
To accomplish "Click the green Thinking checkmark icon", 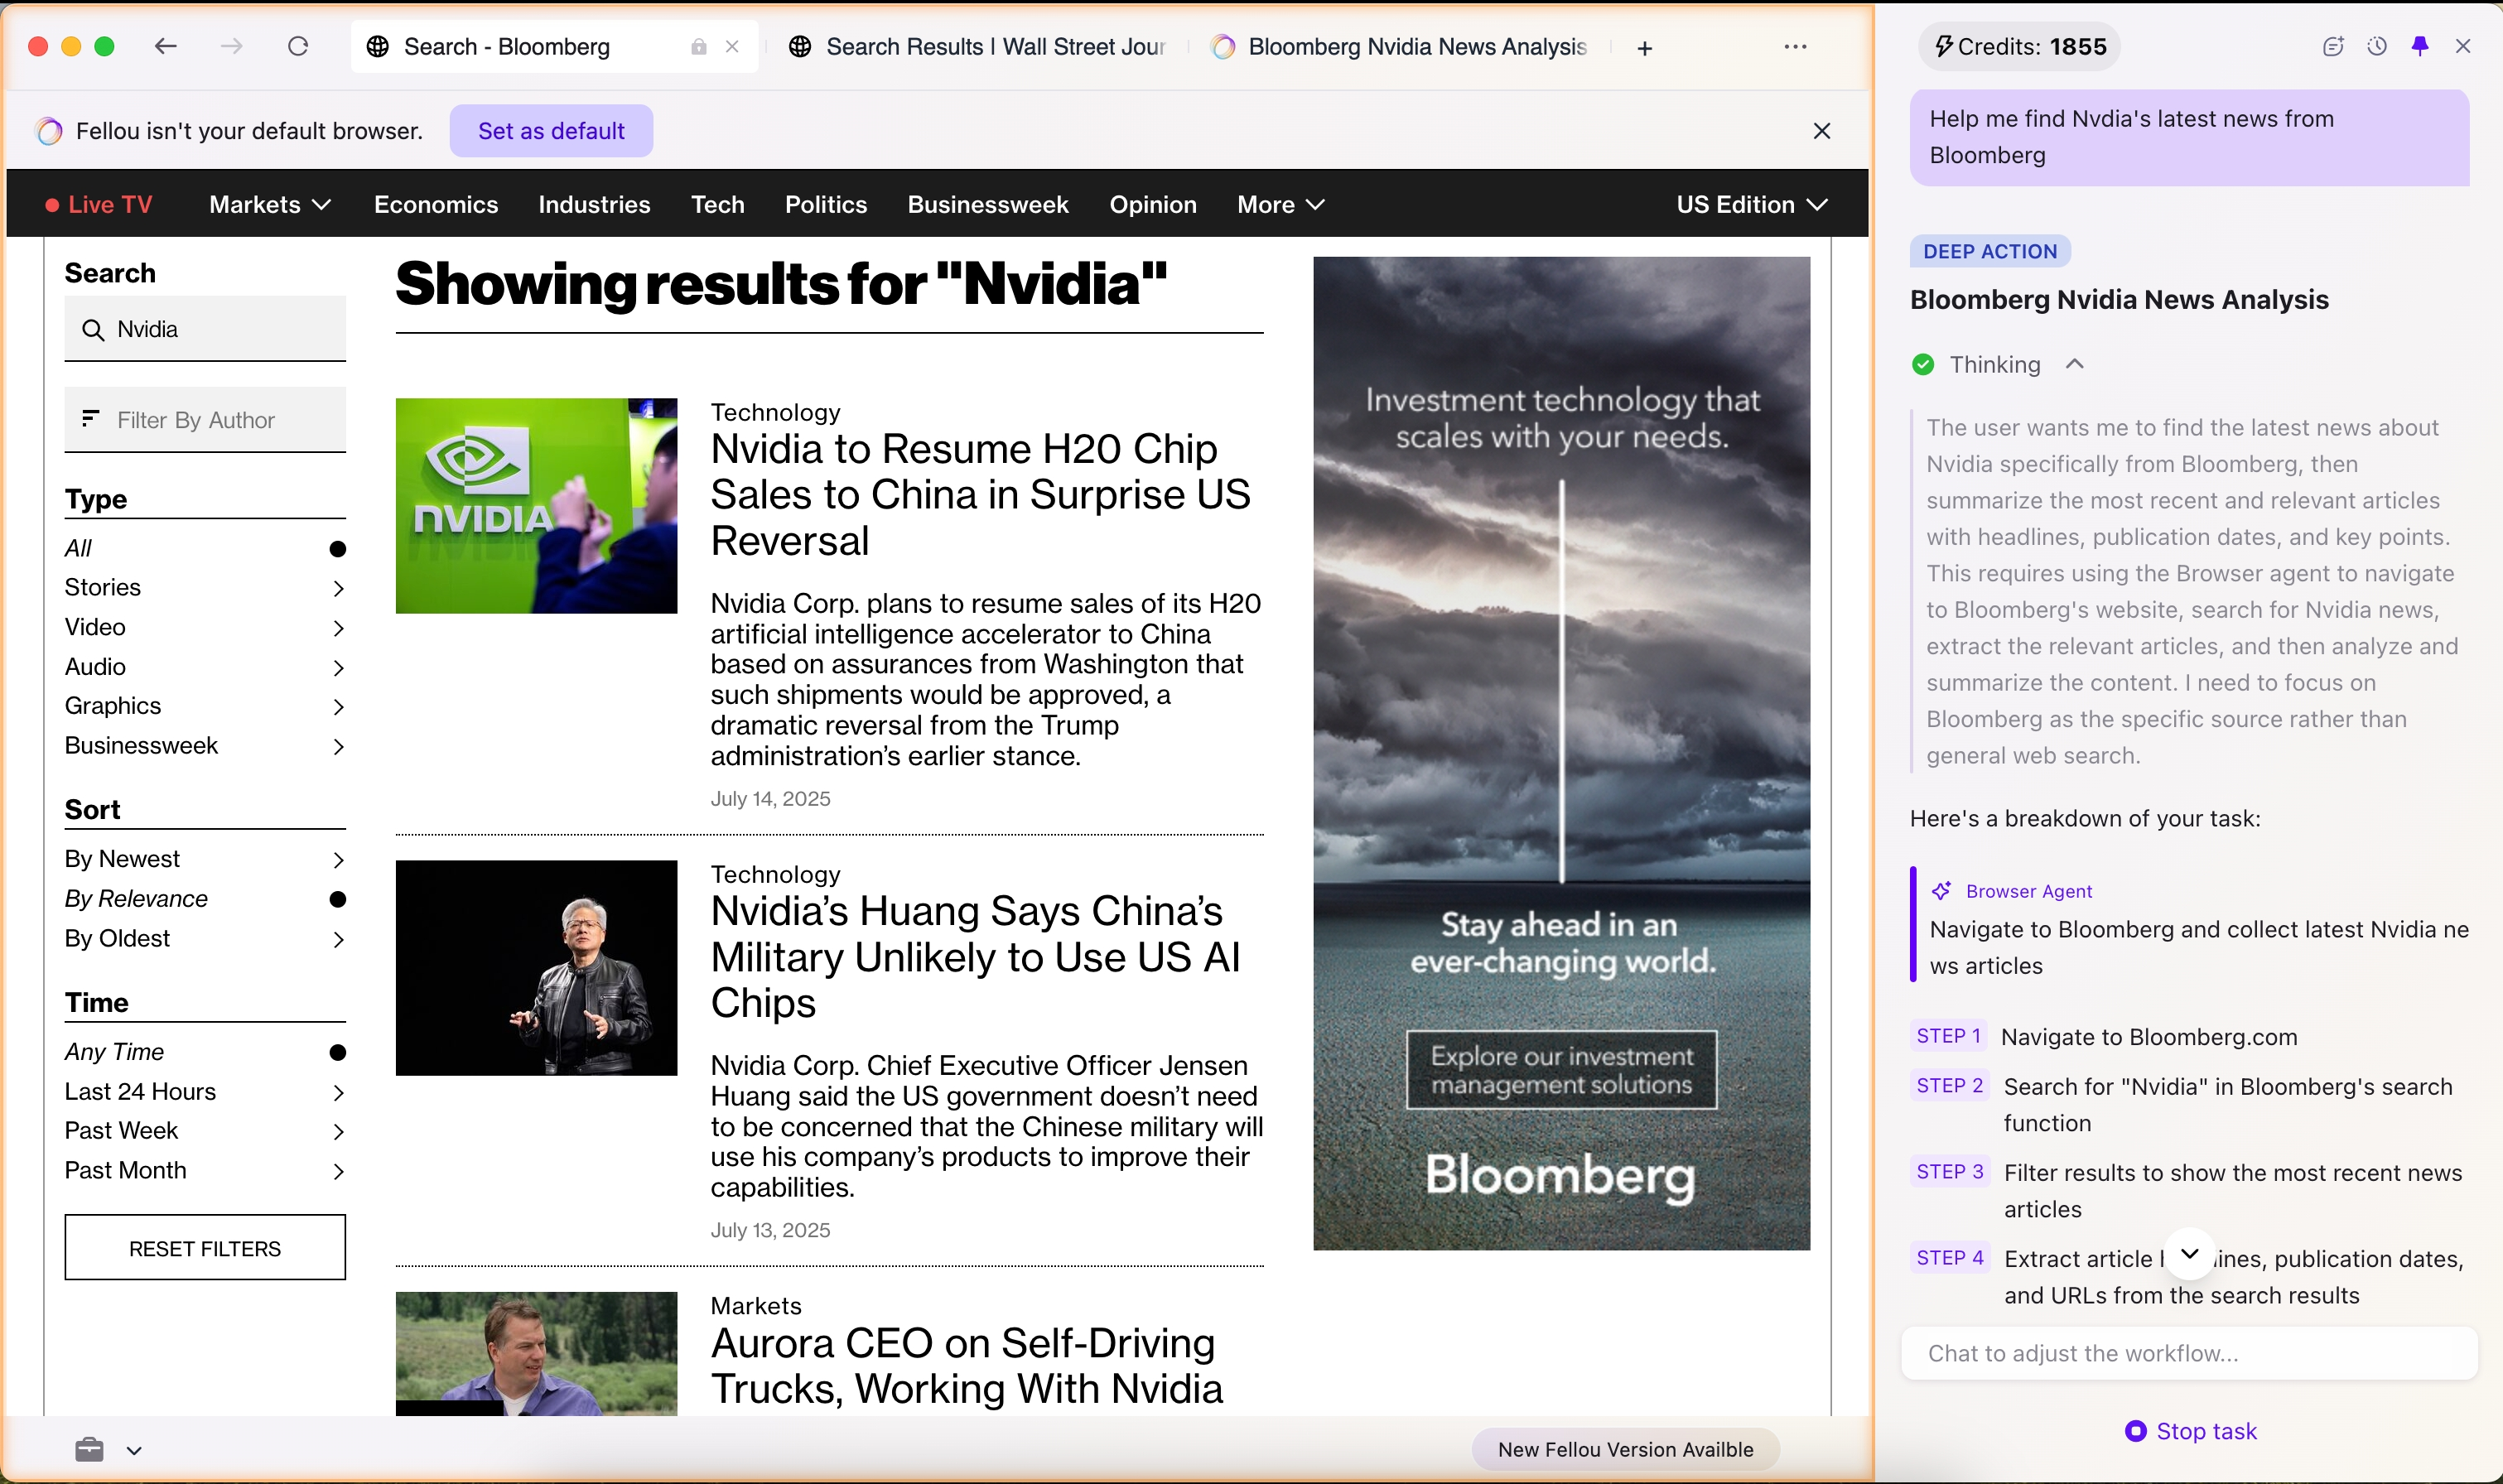I will (x=1923, y=364).
